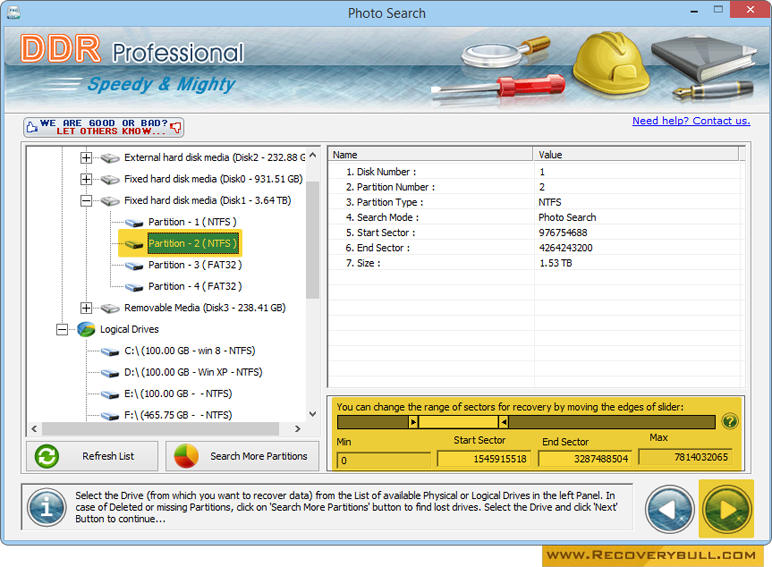Select Fixed hard disk media (Disk0 - 931.51 GB)
The height and width of the screenshot is (567, 772).
[x=213, y=179]
